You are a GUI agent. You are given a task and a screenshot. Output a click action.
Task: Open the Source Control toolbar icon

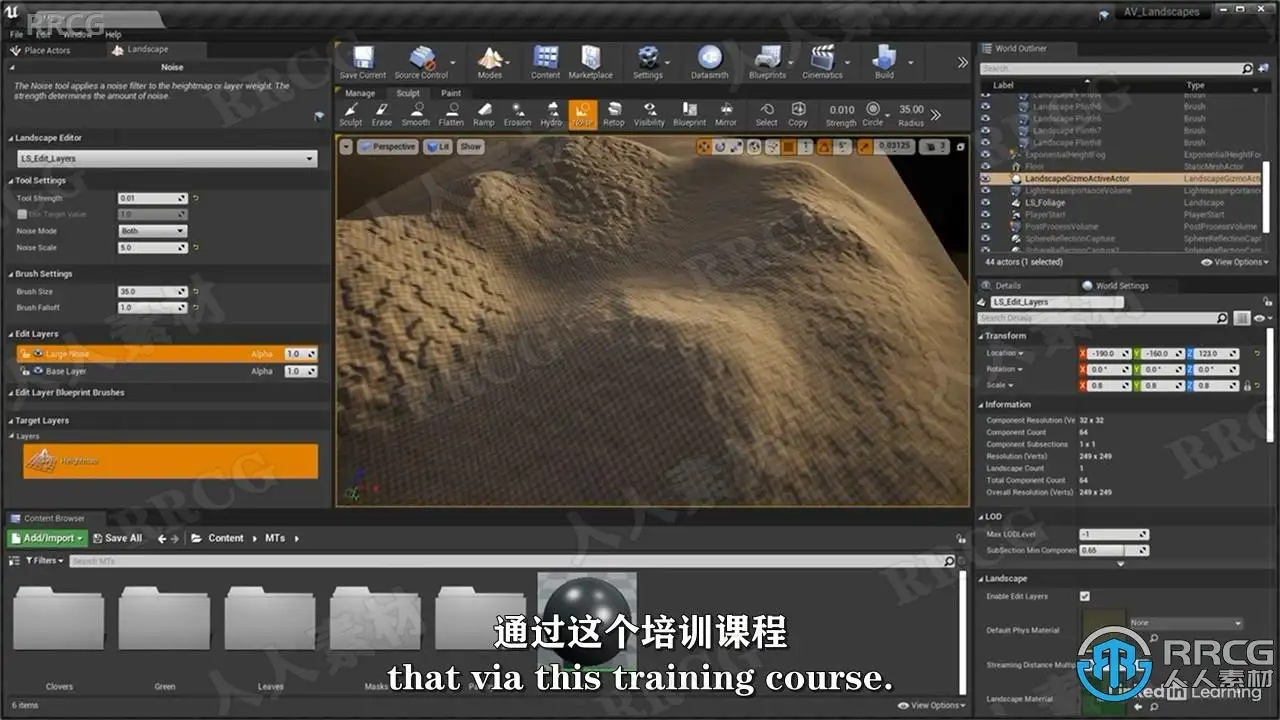(x=421, y=61)
